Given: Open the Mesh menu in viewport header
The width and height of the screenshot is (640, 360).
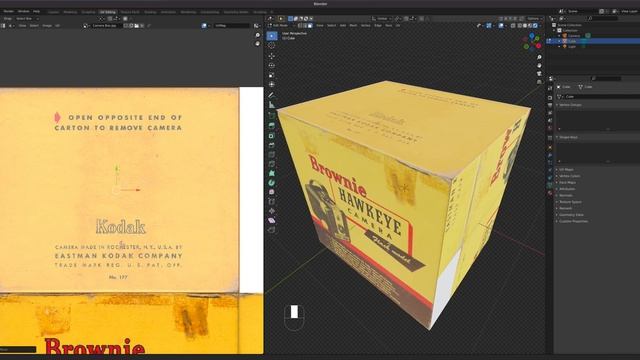Looking at the screenshot, I should click(353, 25).
